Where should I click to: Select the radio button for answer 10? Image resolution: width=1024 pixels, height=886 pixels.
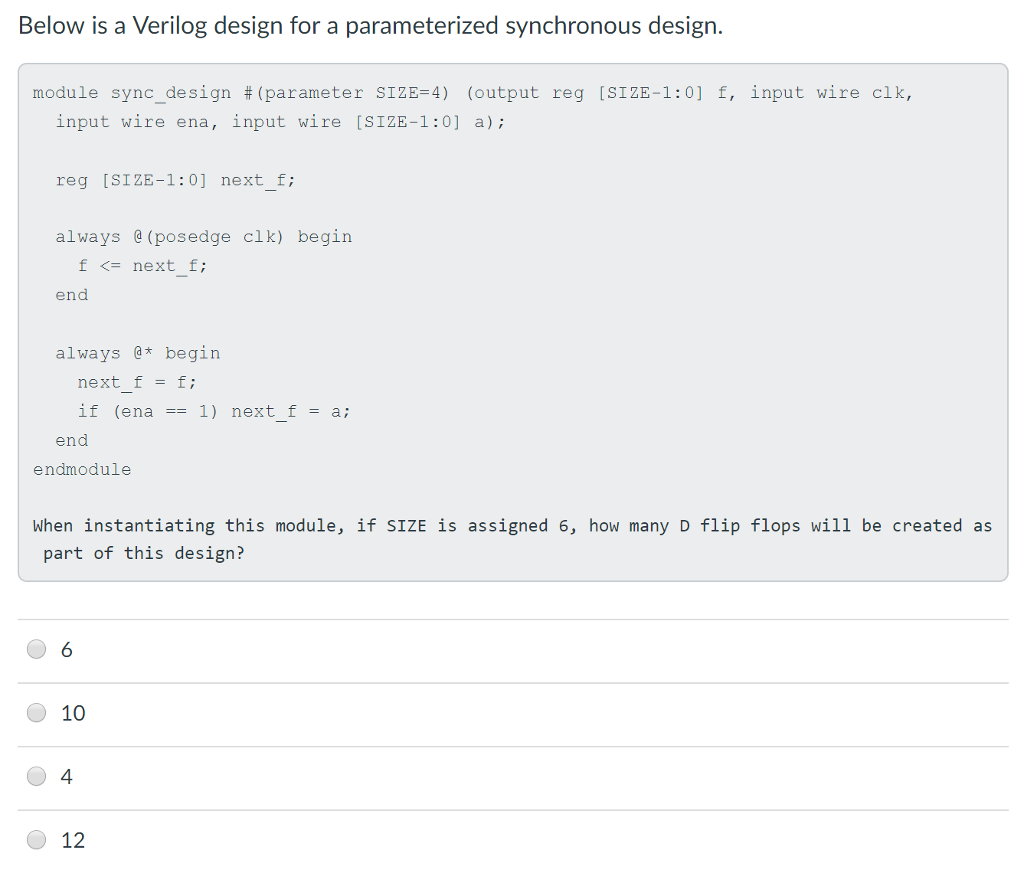(x=36, y=713)
